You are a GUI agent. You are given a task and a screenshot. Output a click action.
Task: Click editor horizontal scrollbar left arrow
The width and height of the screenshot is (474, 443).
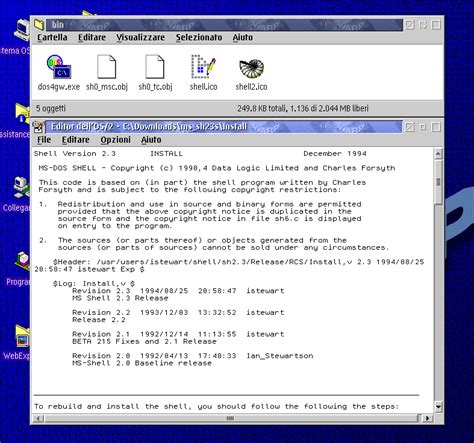[39, 418]
